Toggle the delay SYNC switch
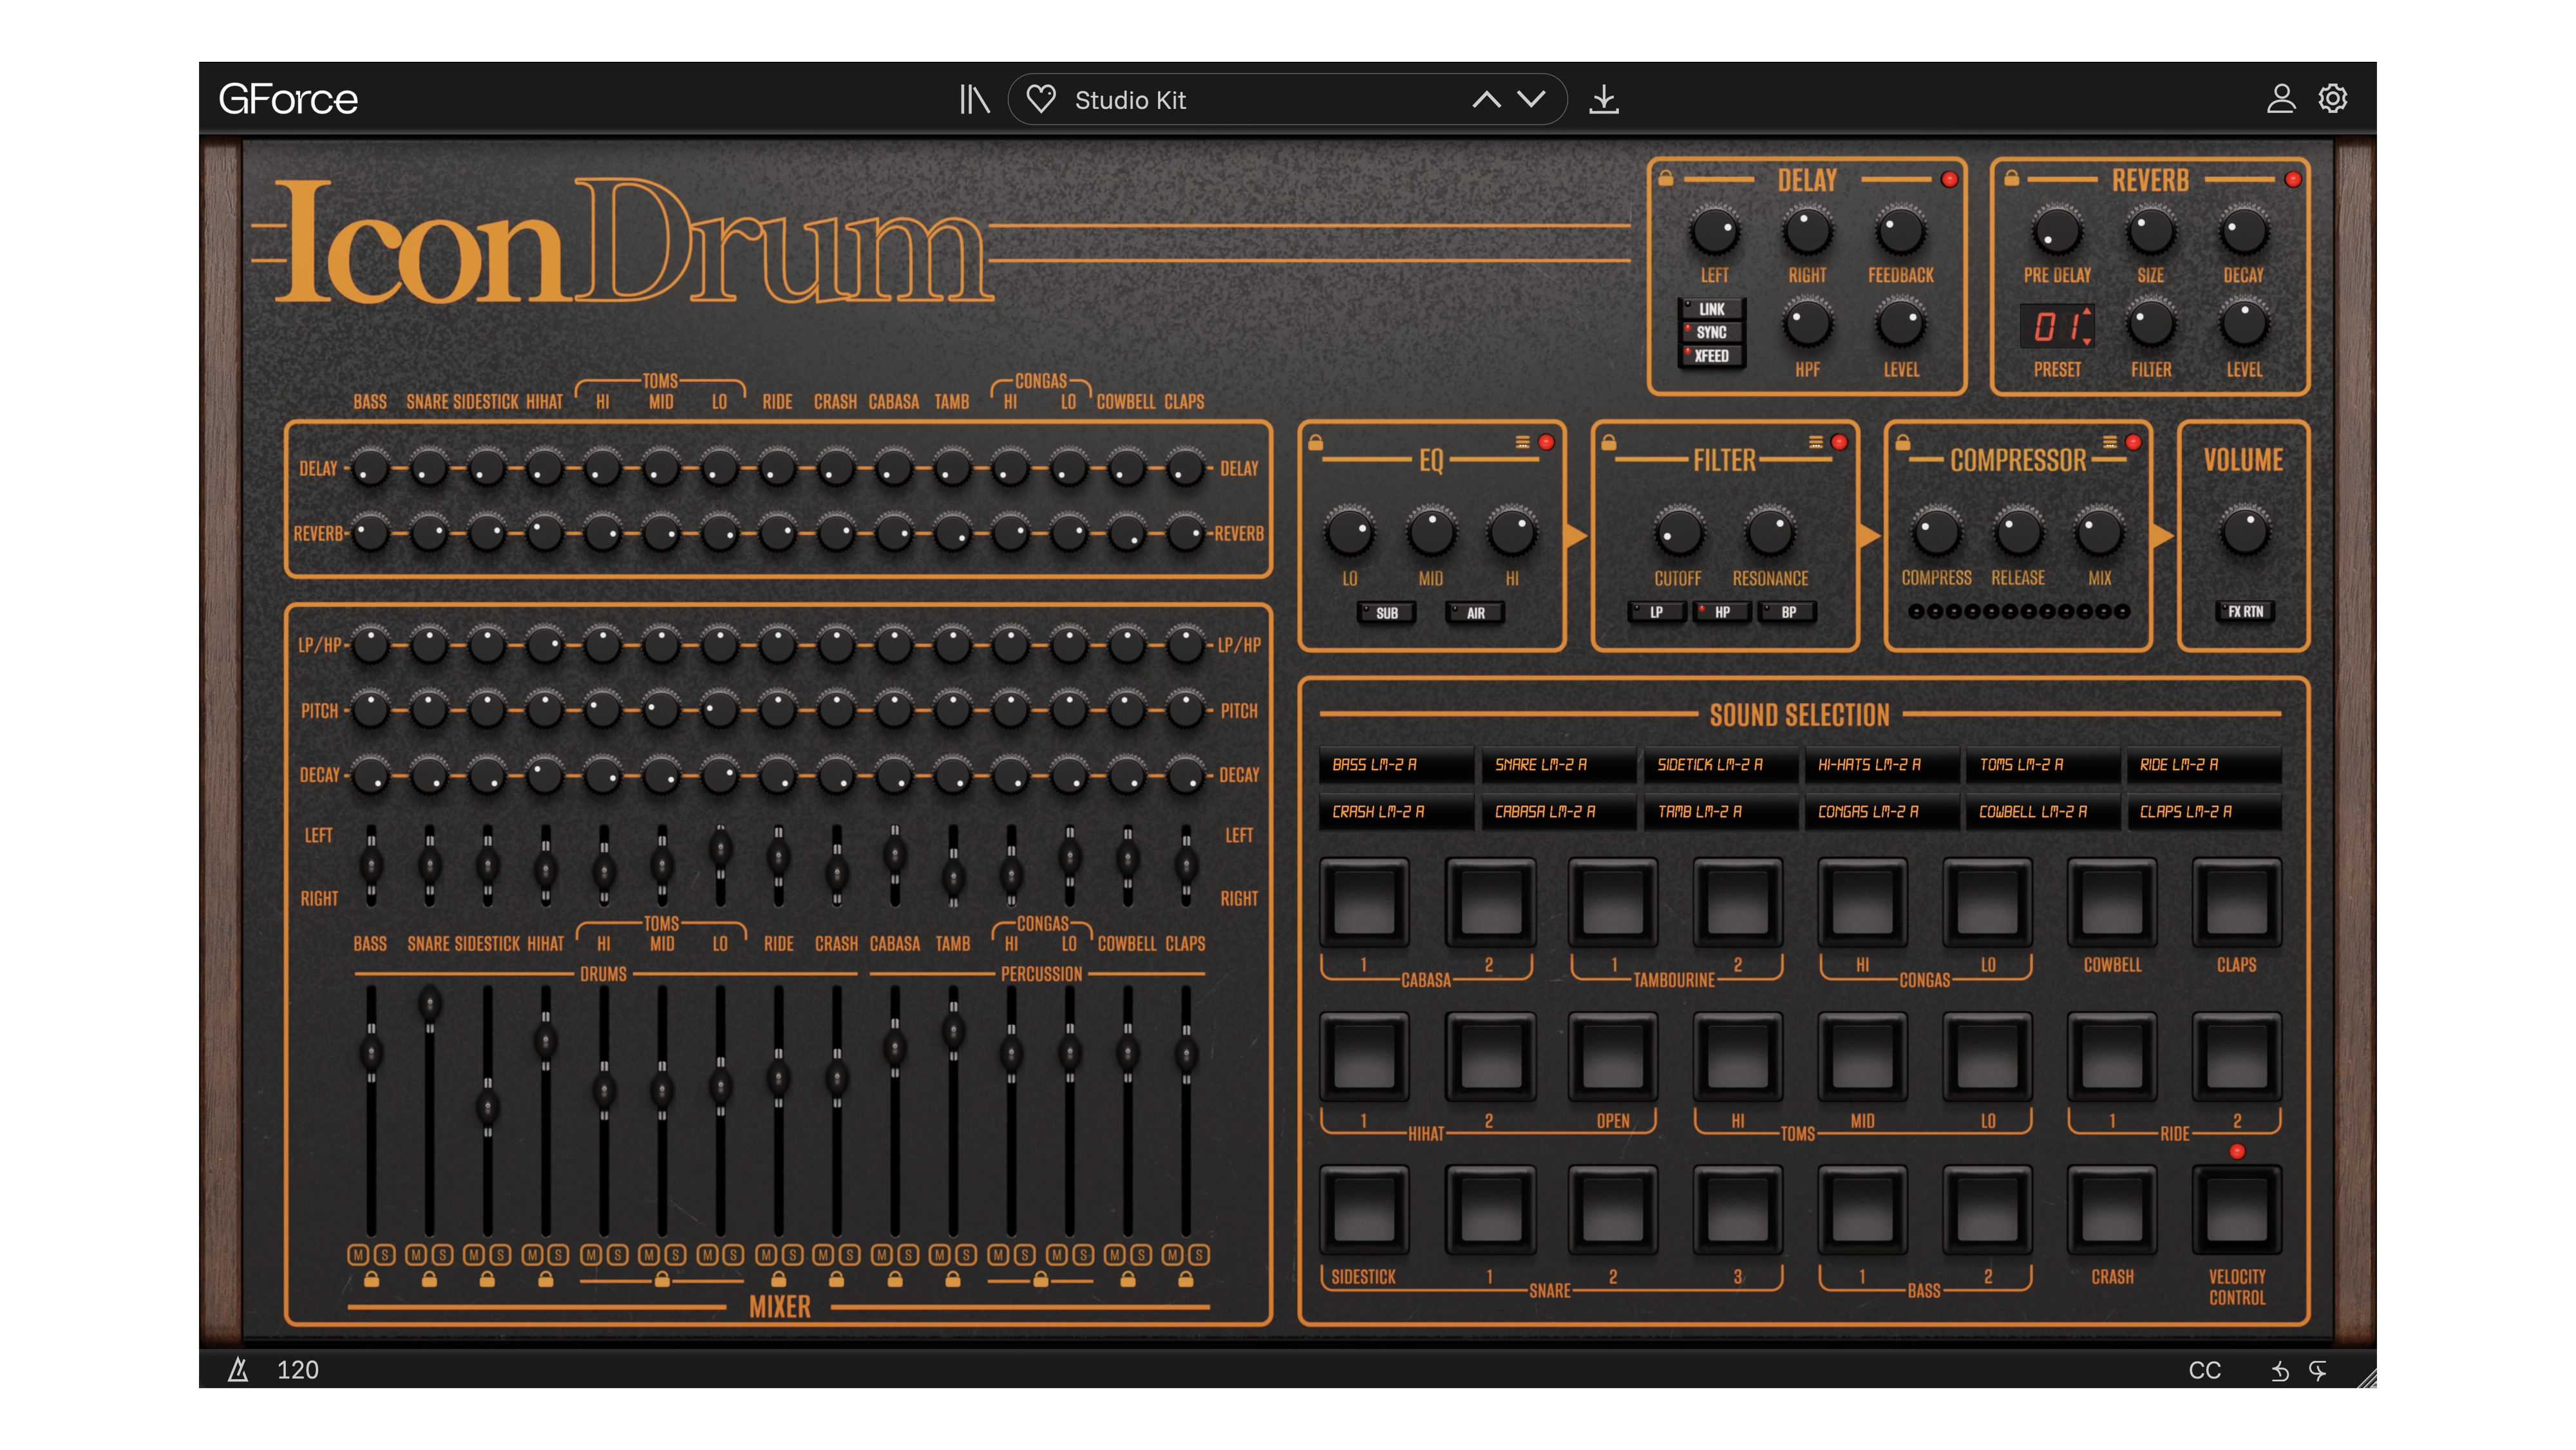Image resolution: width=2576 pixels, height=1450 pixels. (x=1711, y=332)
